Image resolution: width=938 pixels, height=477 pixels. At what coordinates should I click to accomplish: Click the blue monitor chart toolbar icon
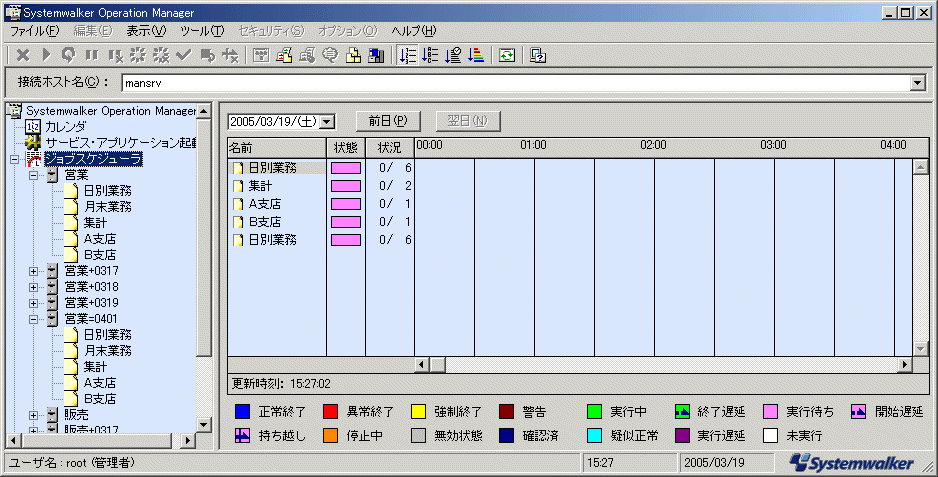point(376,56)
